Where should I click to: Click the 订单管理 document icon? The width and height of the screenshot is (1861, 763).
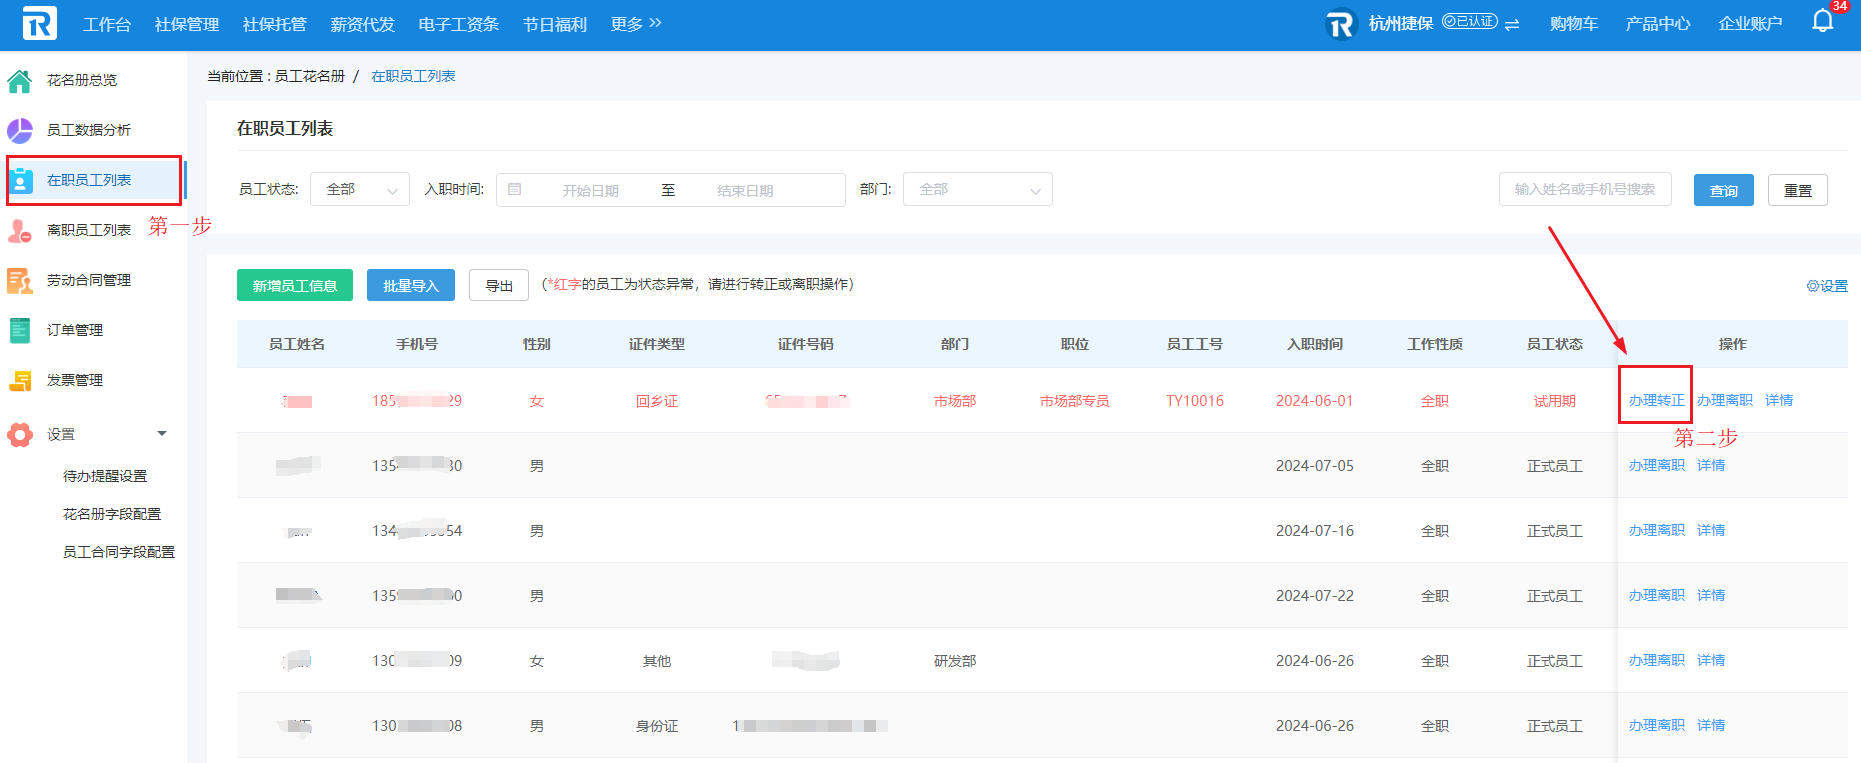pyautogui.click(x=20, y=330)
